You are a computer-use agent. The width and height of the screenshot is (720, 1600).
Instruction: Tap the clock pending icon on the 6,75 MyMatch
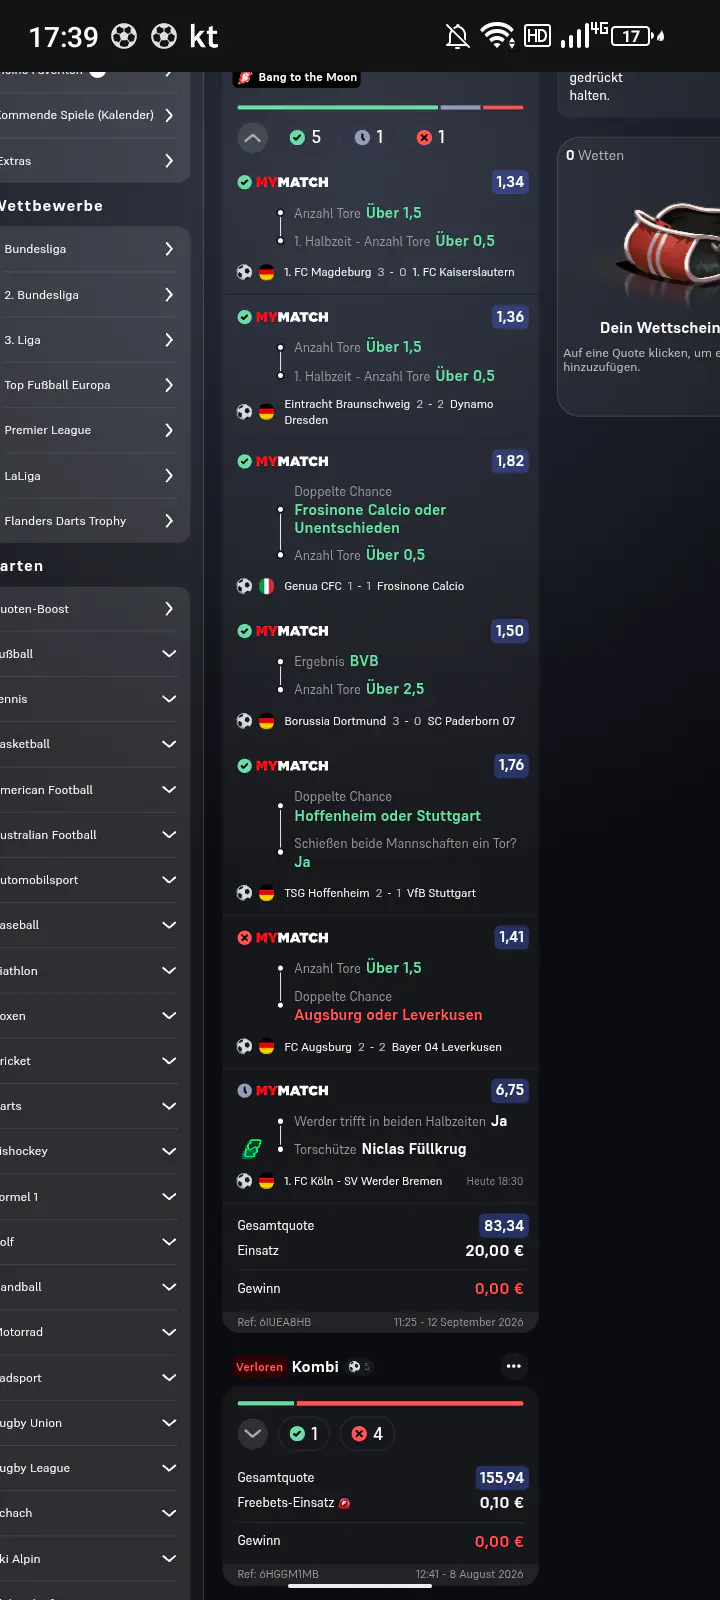tap(244, 1091)
